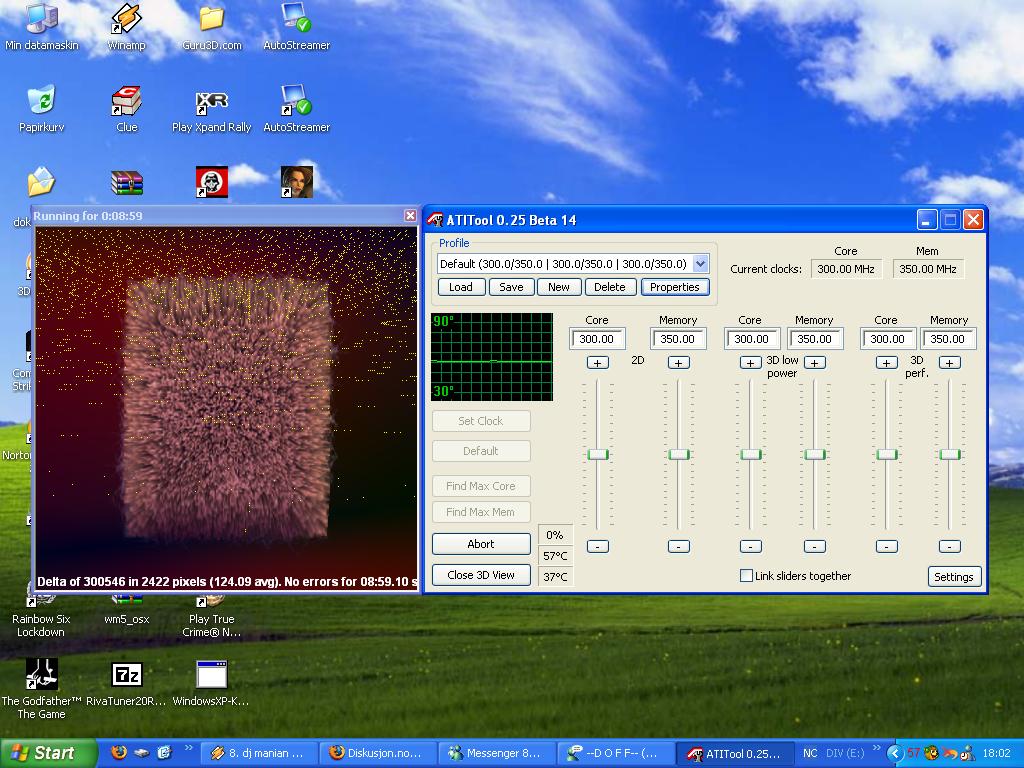This screenshot has height=768, width=1024.
Task: Switch to Diskusjon.no Firefox taskbar item
Action: pyautogui.click(x=377, y=753)
